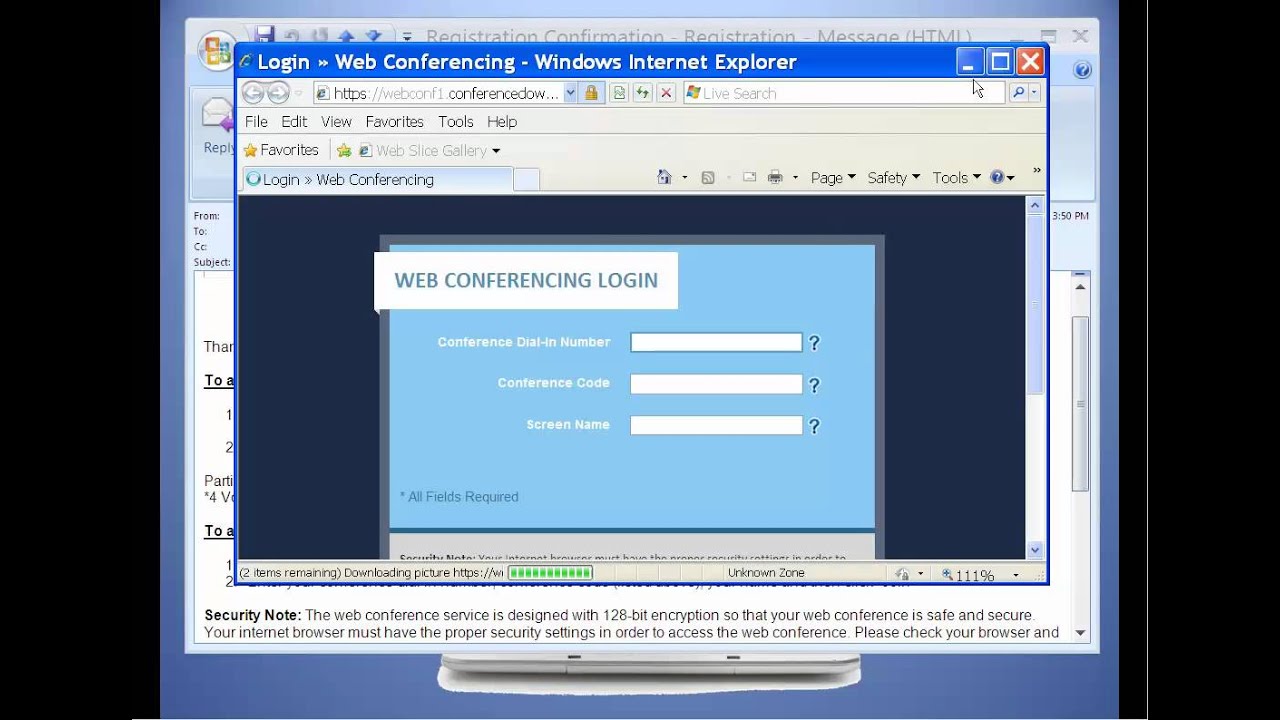Click the Read Mail icon
This screenshot has height=720, width=1280.
(750, 178)
